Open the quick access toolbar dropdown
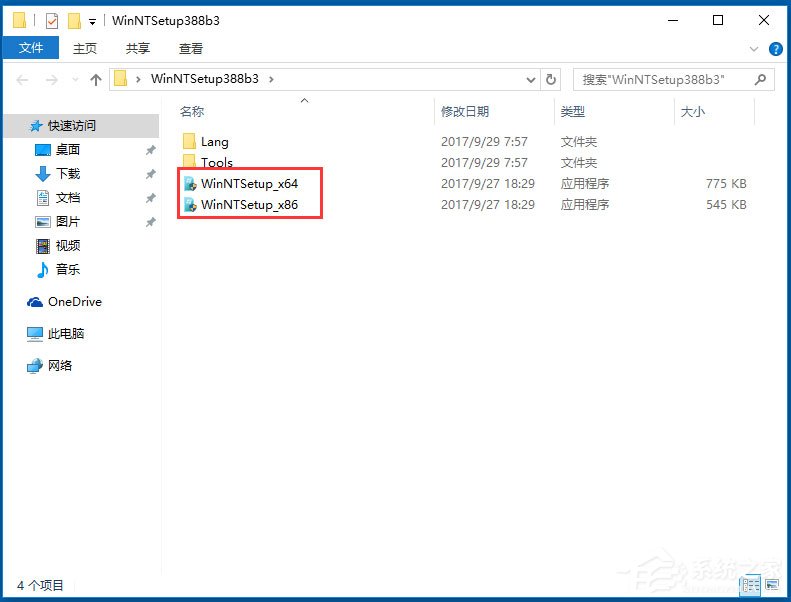 pos(92,21)
